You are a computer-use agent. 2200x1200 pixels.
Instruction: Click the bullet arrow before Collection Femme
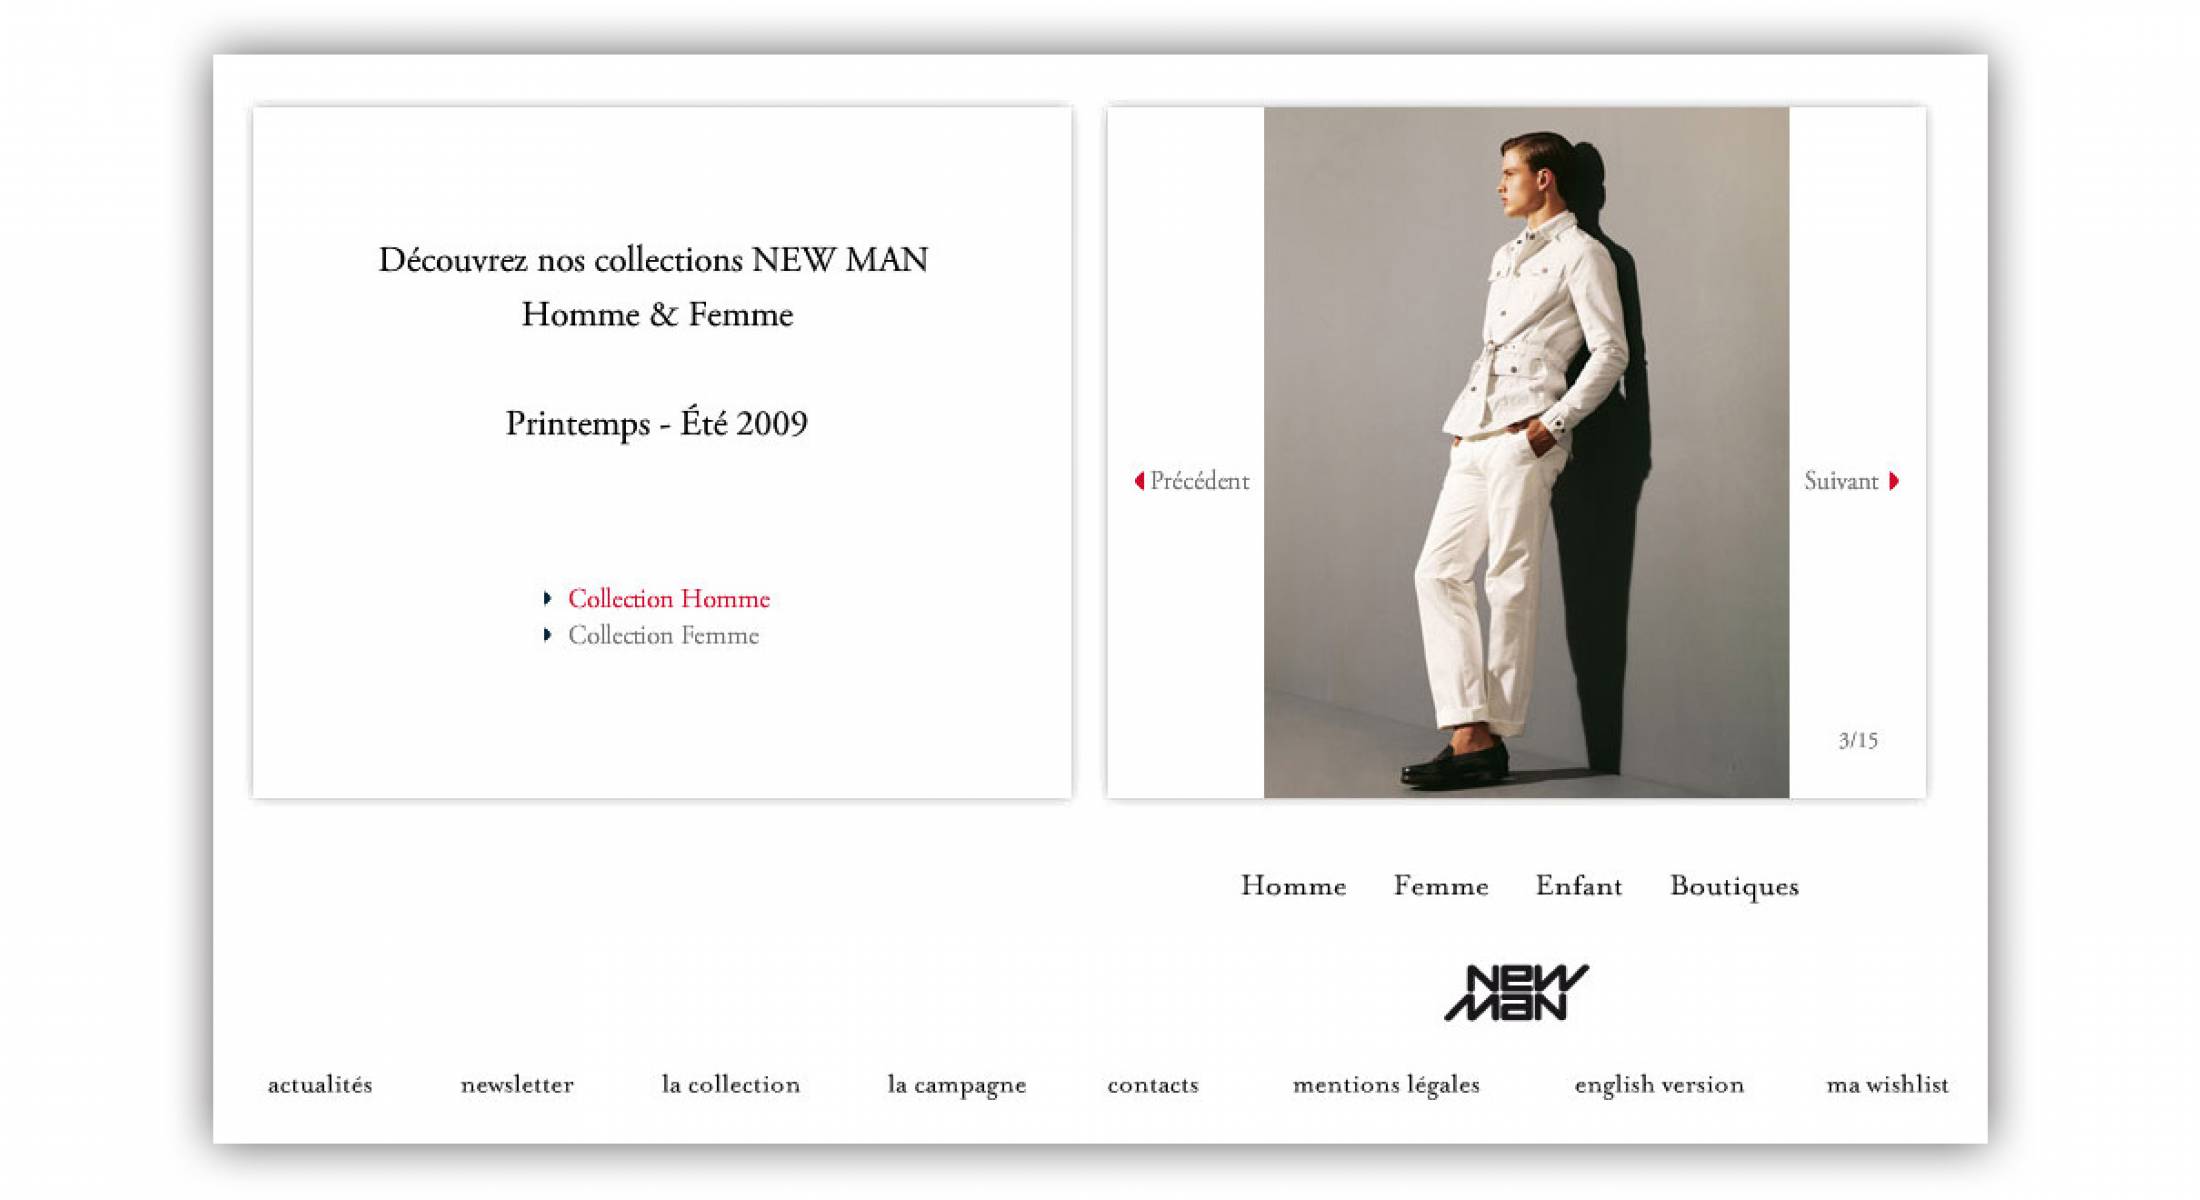tap(547, 635)
